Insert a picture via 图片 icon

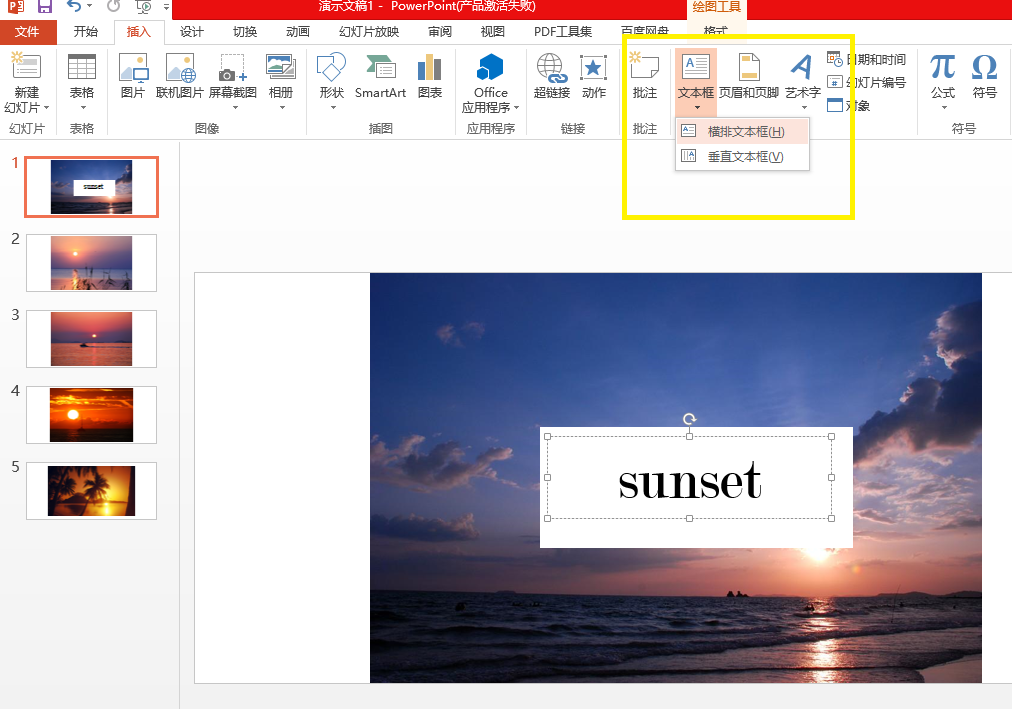[x=133, y=67]
